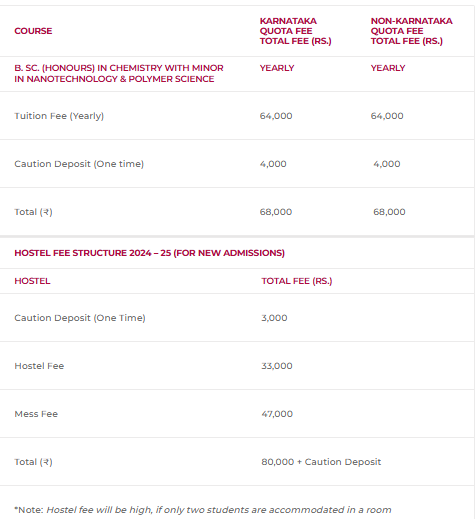Click the course Caution Deposit (One time) label
Image resolution: width=476 pixels, height=519 pixels.
[x=79, y=164]
